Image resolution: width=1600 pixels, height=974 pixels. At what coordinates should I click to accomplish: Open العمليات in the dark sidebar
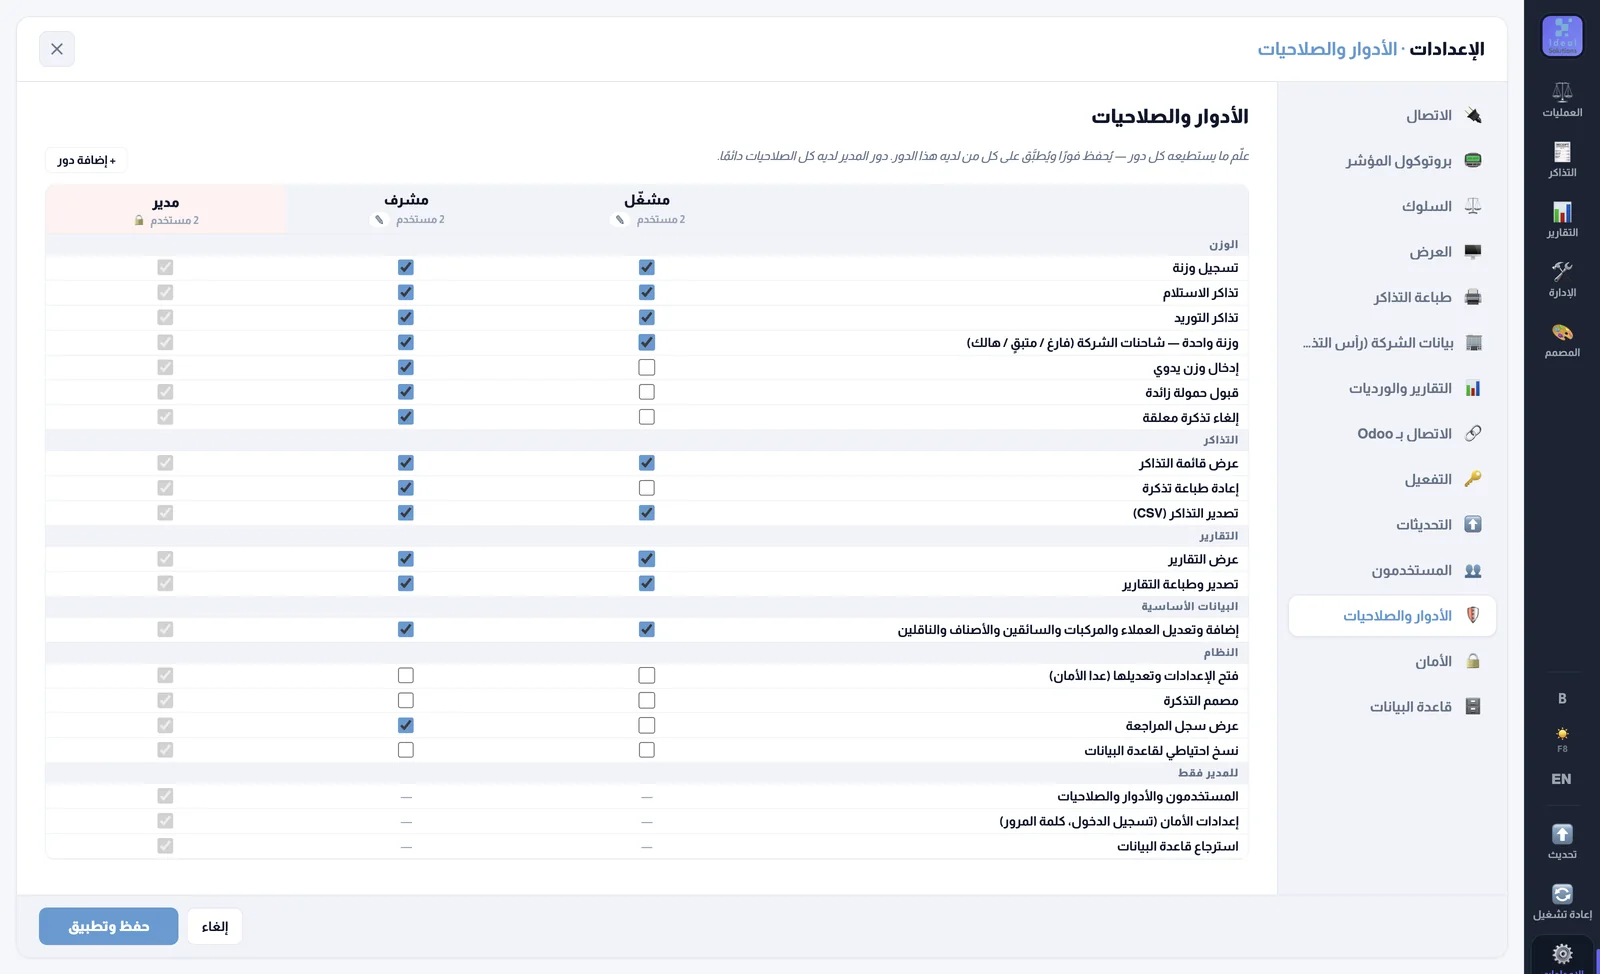coord(1562,100)
